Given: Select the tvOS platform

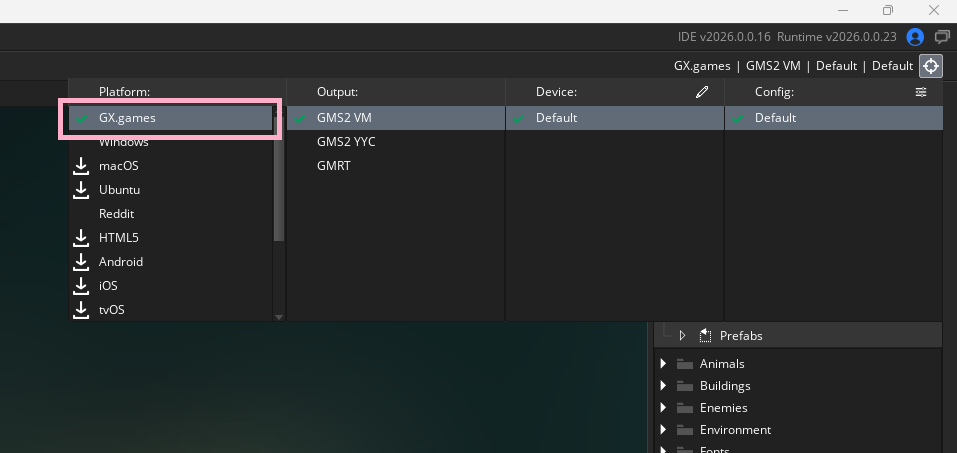Looking at the screenshot, I should click(170, 310).
